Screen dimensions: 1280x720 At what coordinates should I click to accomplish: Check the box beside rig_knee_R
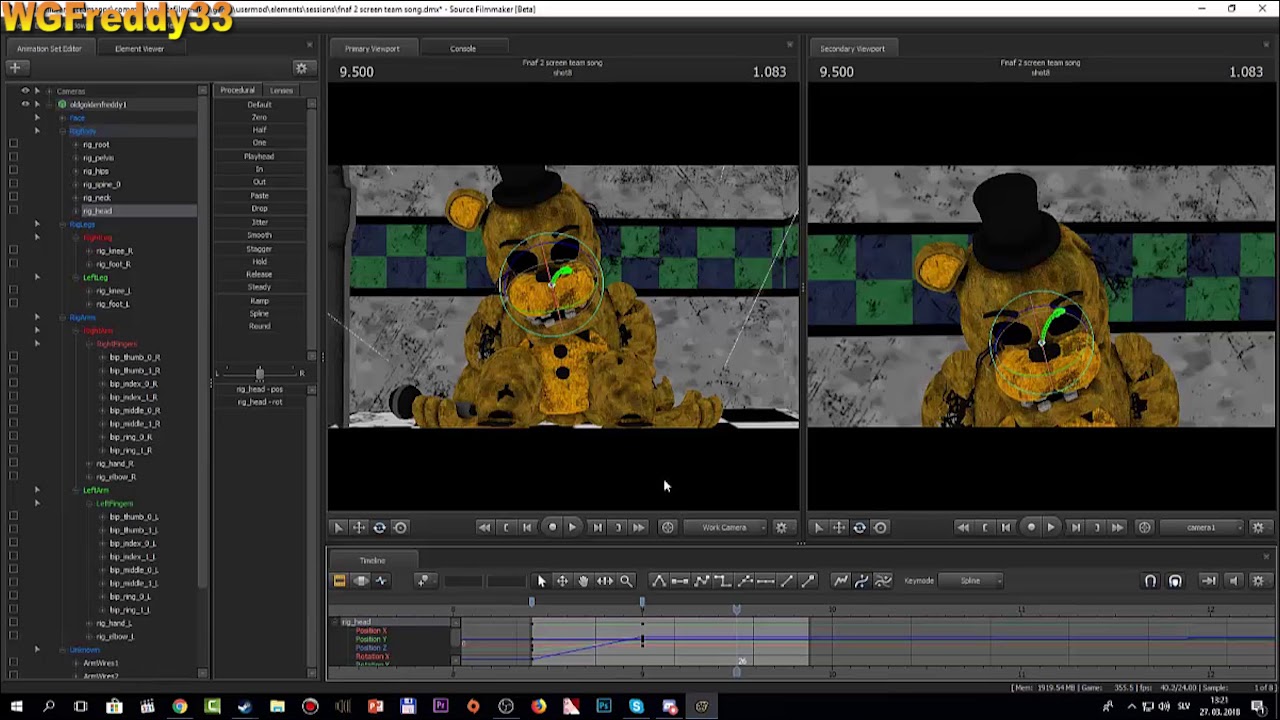(x=13, y=250)
